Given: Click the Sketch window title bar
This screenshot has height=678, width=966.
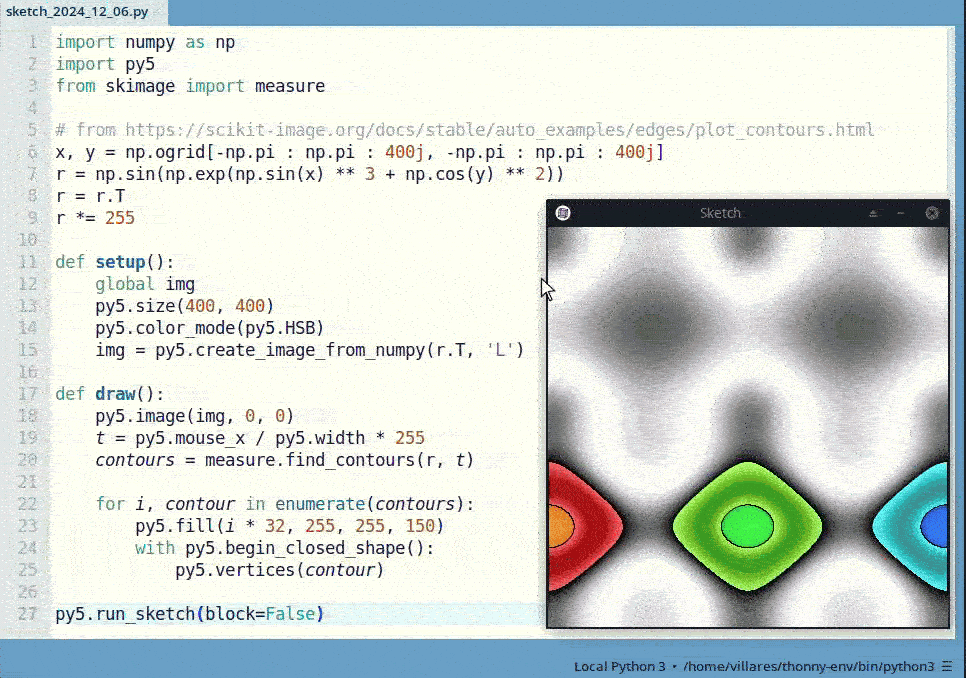Looking at the screenshot, I should (x=720, y=213).
